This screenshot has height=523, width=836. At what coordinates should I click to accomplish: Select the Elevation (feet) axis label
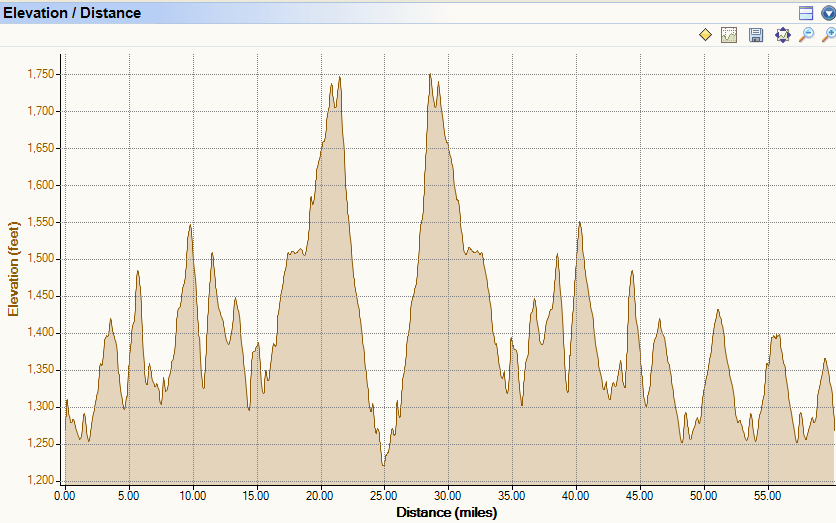pyautogui.click(x=13, y=269)
